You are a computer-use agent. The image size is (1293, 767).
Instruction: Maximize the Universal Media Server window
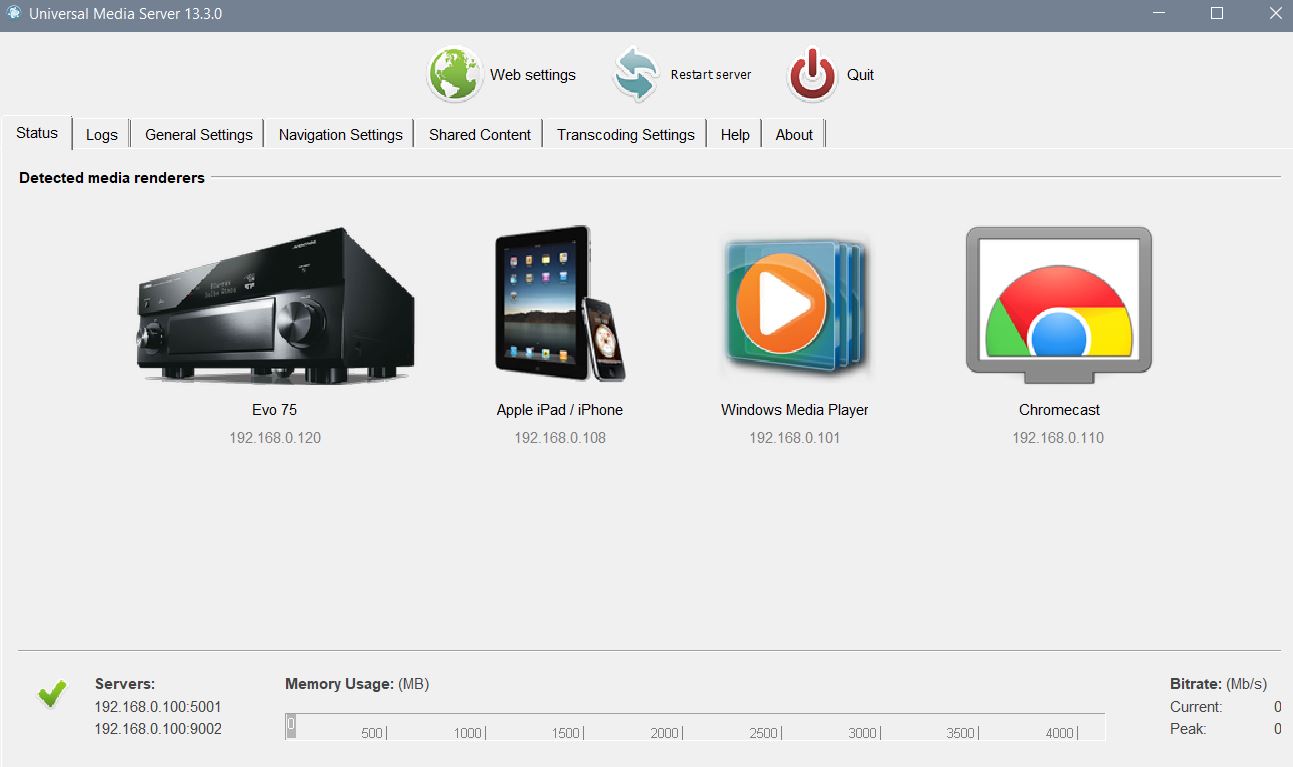pyautogui.click(x=1217, y=14)
